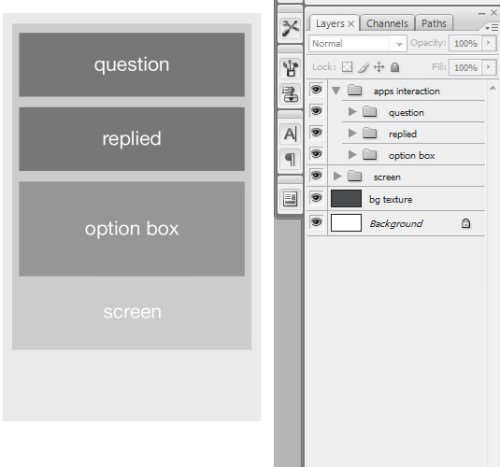Image resolution: width=500 pixels, height=467 pixels.
Task: Open the Opacity slider arrow
Action: pos(489,43)
